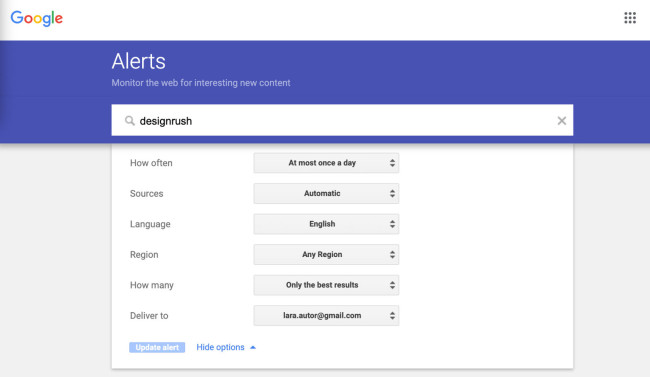The height and width of the screenshot is (377, 650).
Task: Open the Language 'English' dropdown
Action: 326,224
